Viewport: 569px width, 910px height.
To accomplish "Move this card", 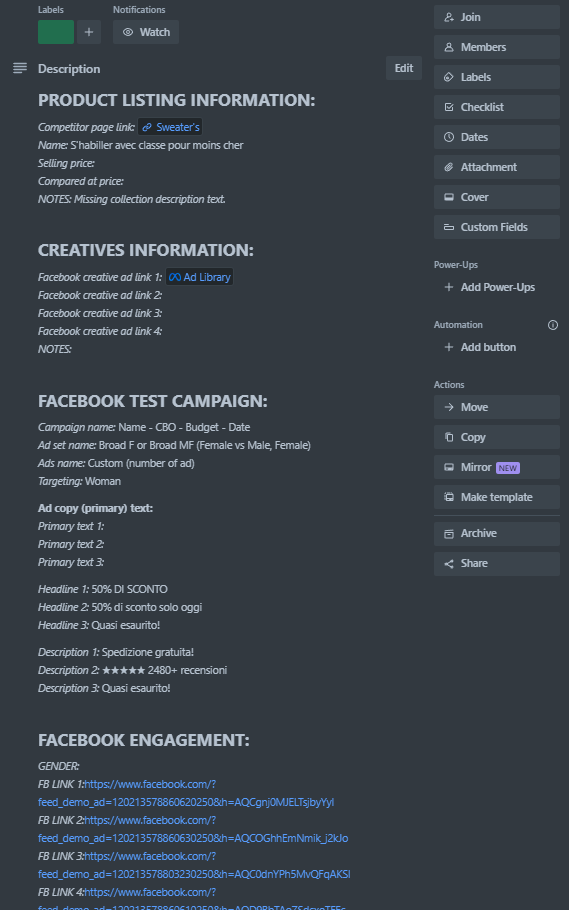I will click(496, 407).
